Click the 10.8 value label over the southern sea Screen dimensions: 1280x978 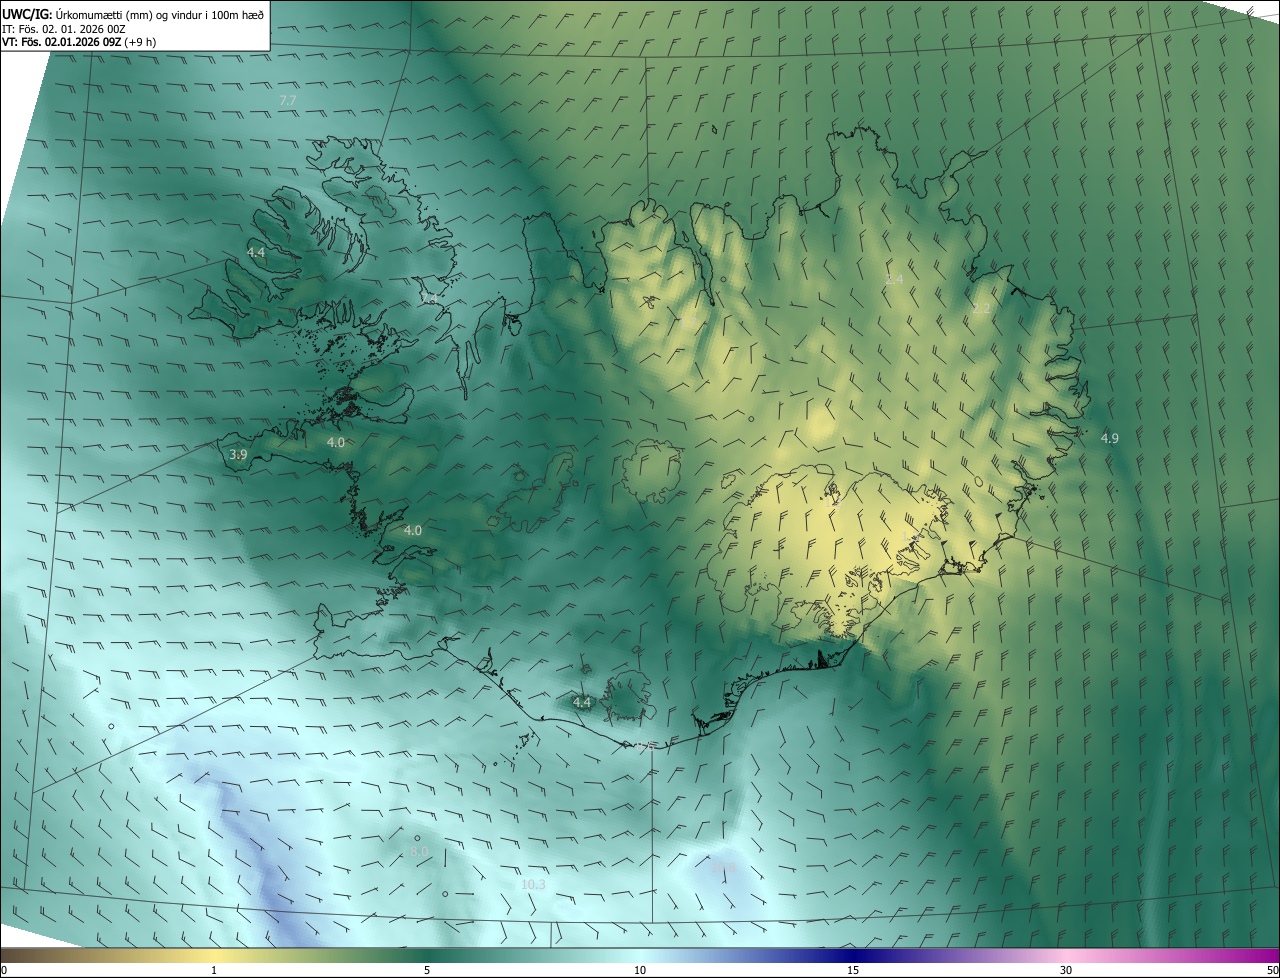click(x=724, y=867)
